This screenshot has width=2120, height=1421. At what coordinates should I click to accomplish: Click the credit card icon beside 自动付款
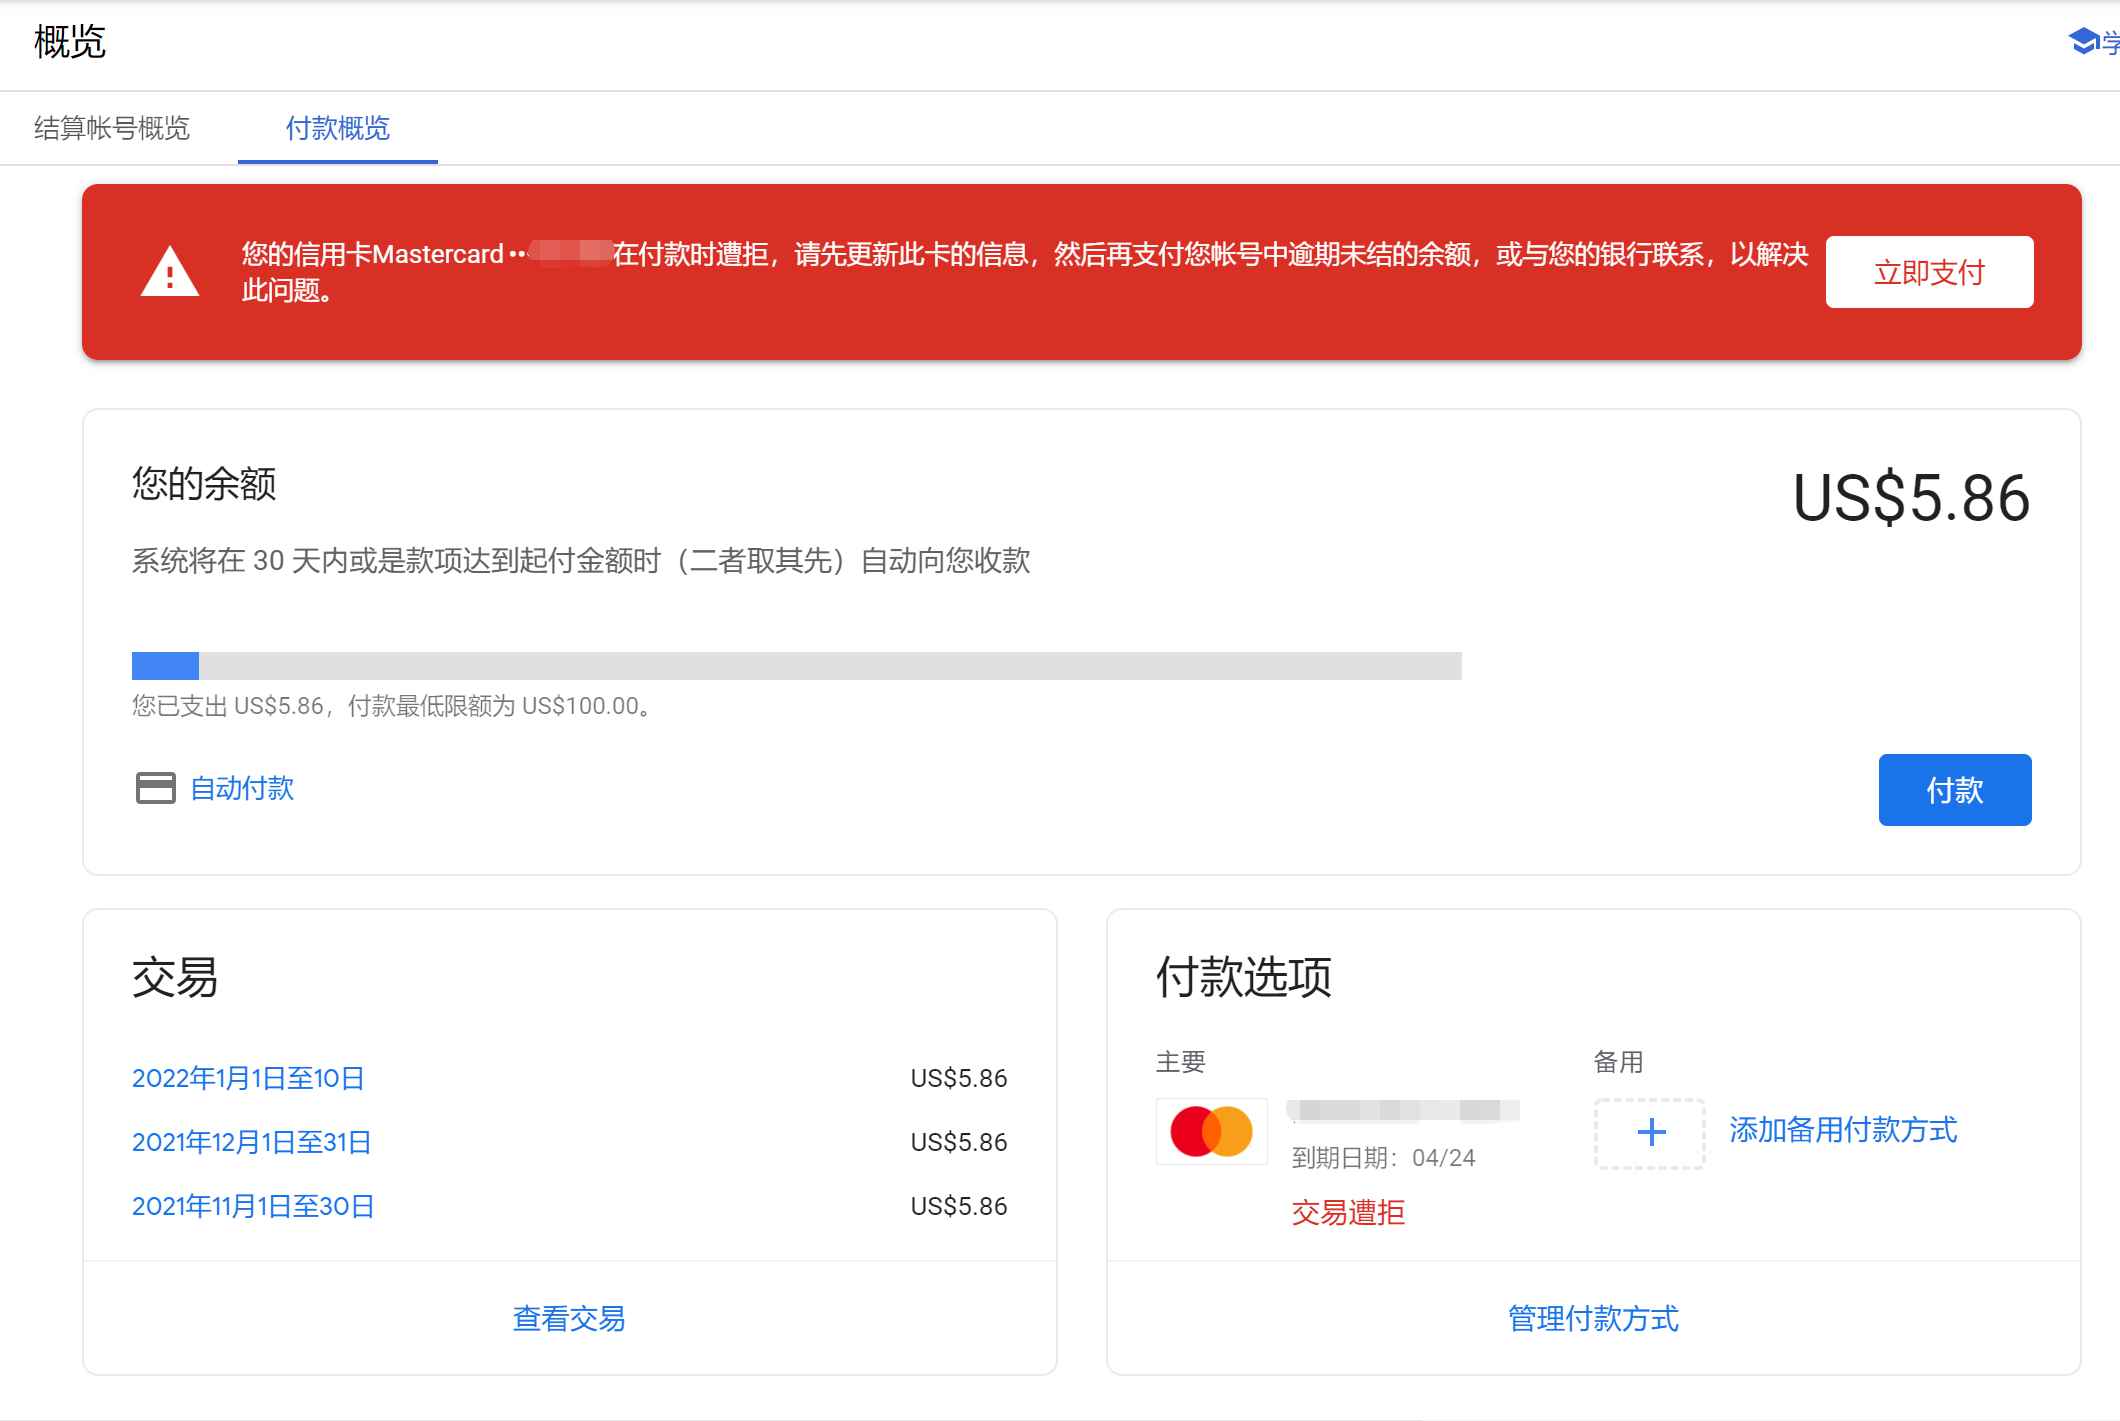coord(155,789)
